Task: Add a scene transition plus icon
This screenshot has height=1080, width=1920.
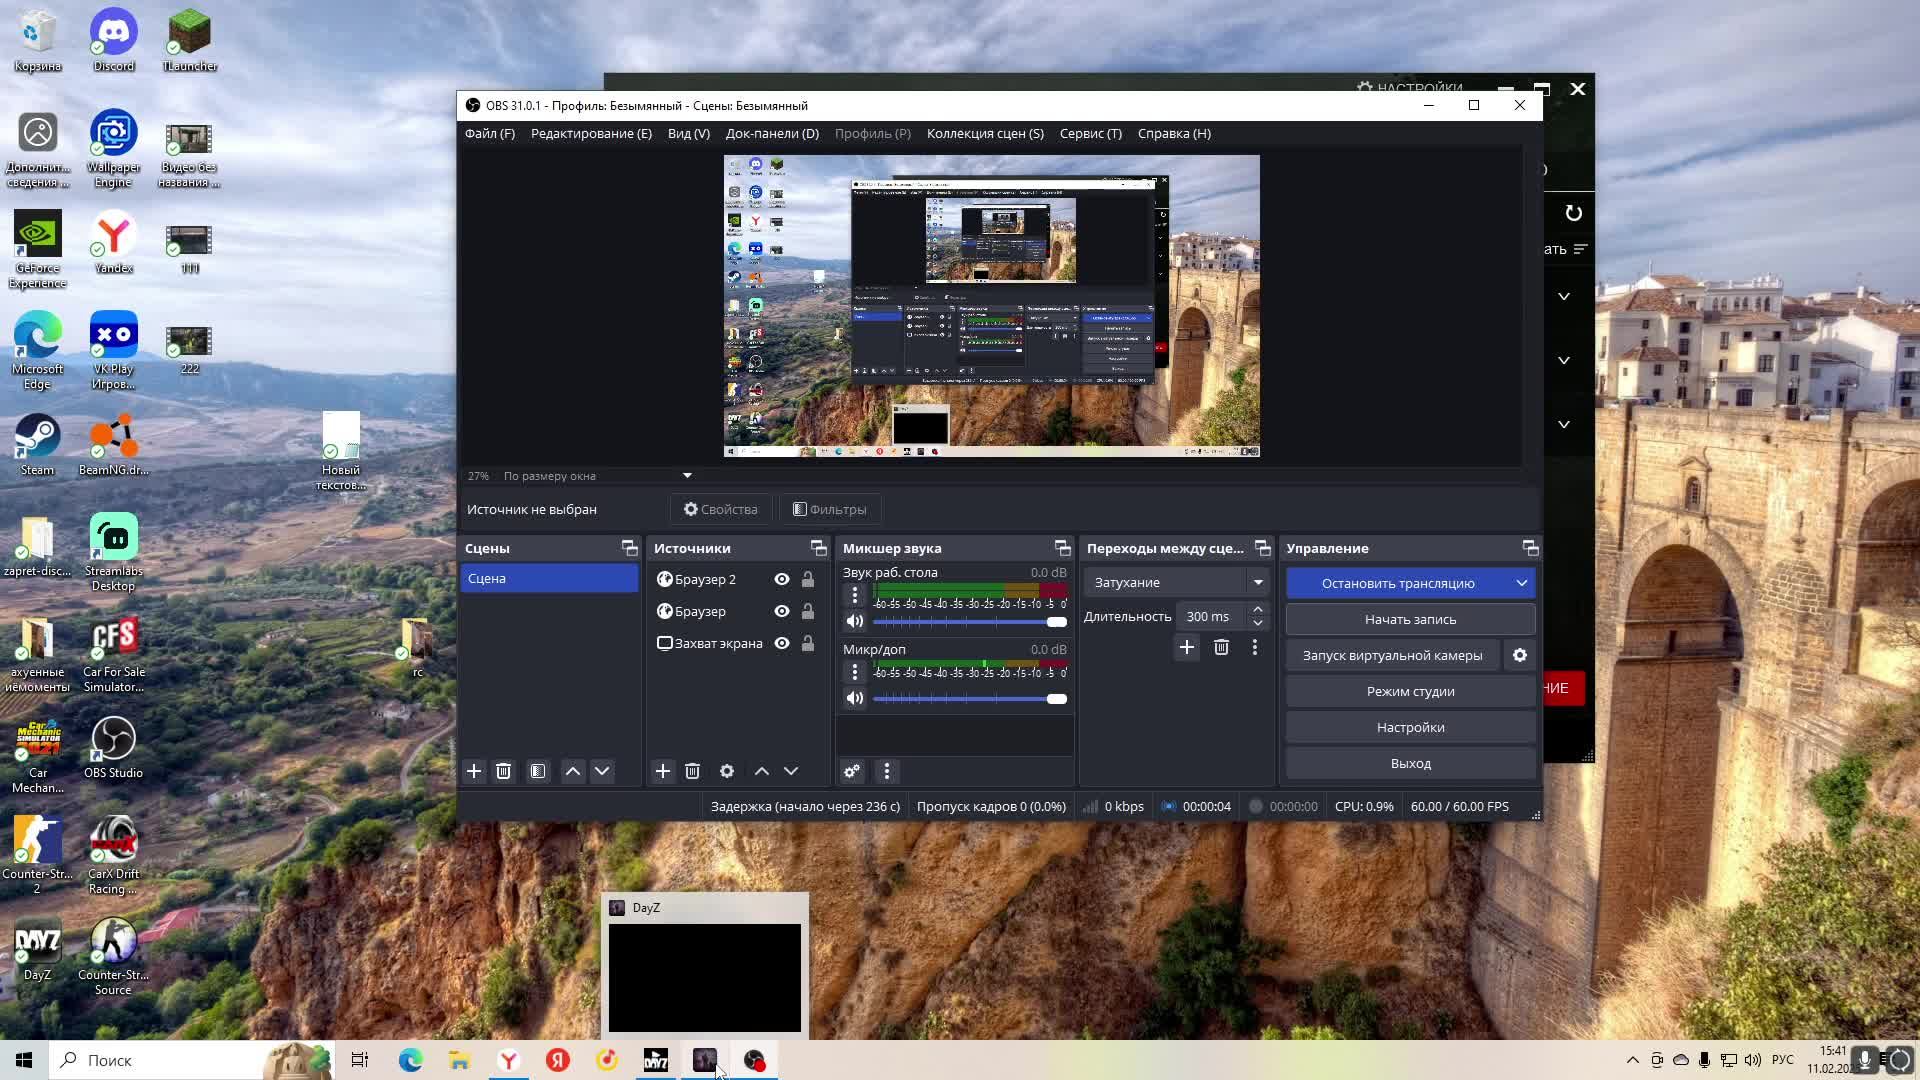Action: (x=1187, y=648)
